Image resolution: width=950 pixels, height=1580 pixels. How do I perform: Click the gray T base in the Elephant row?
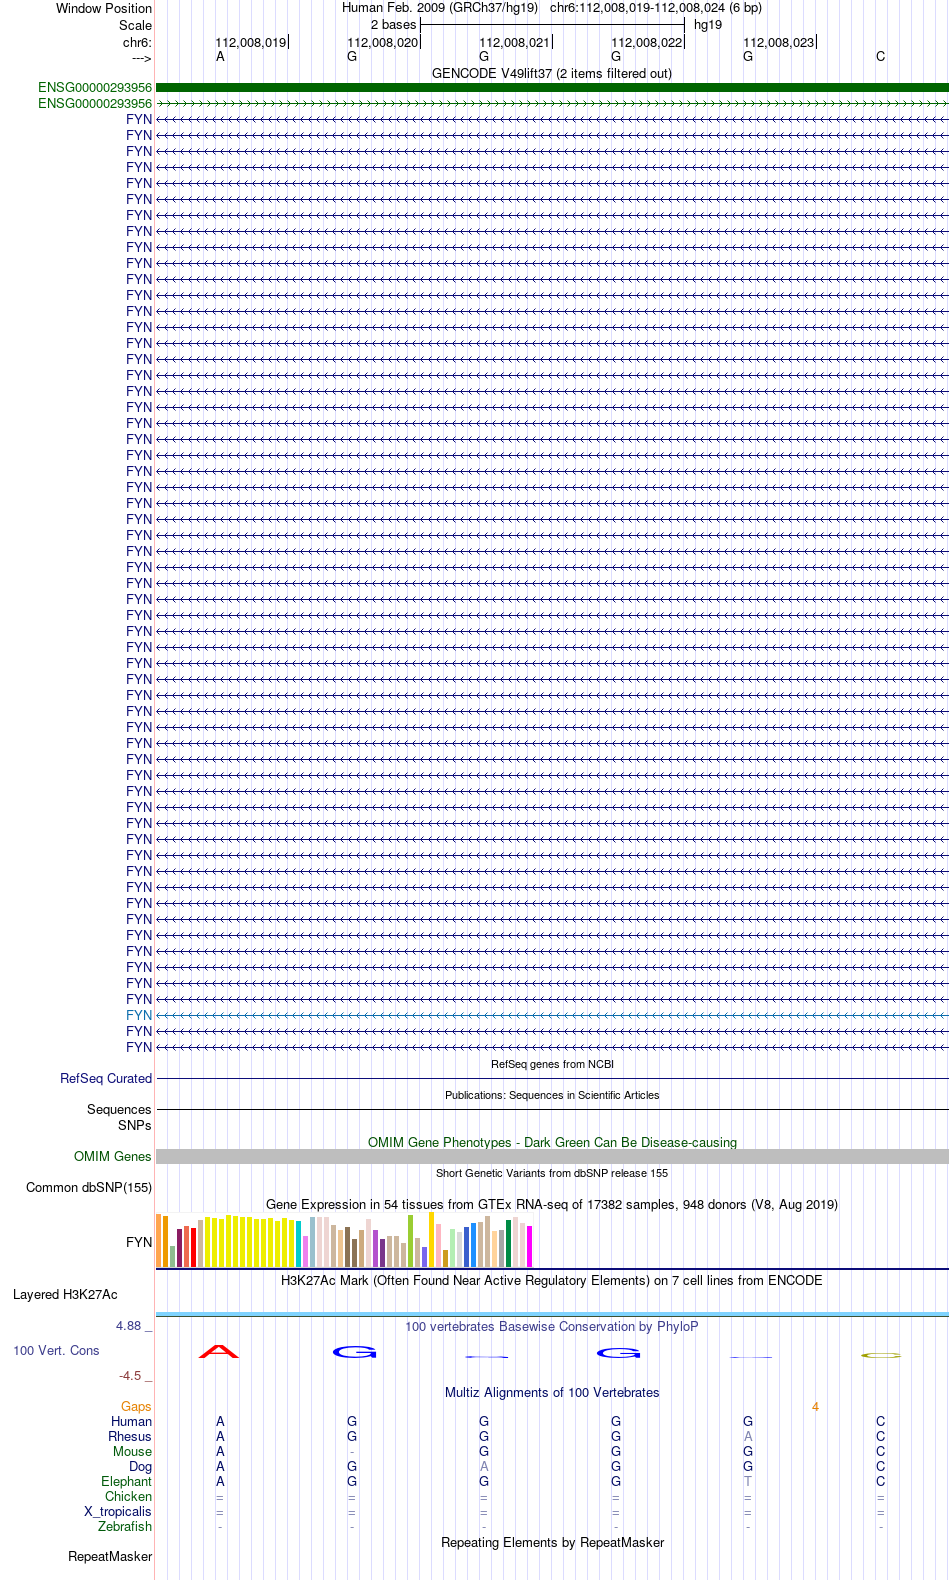pos(748,1482)
